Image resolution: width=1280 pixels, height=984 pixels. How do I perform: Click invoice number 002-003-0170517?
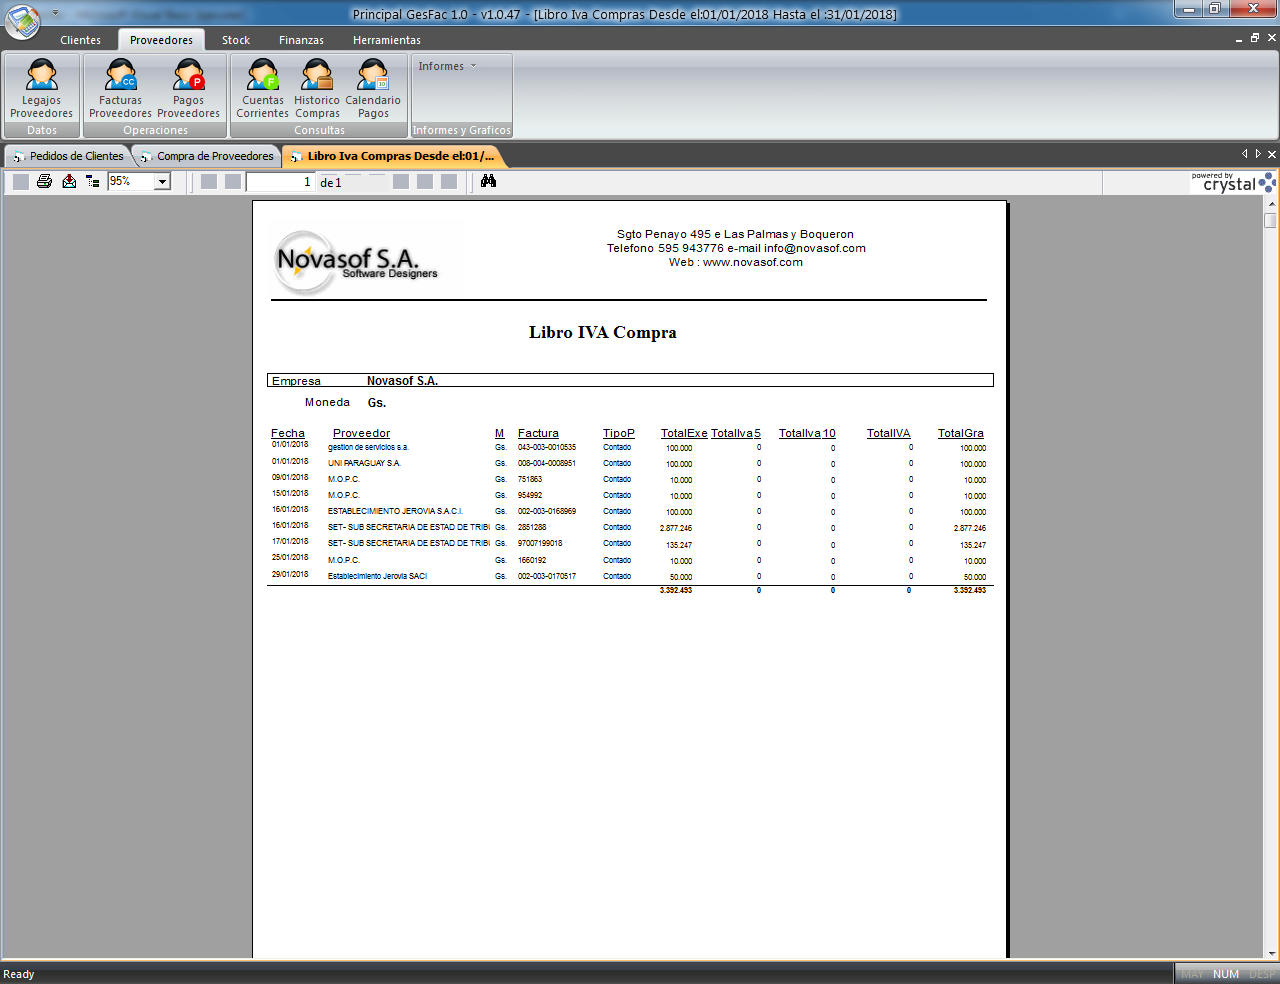(x=547, y=576)
